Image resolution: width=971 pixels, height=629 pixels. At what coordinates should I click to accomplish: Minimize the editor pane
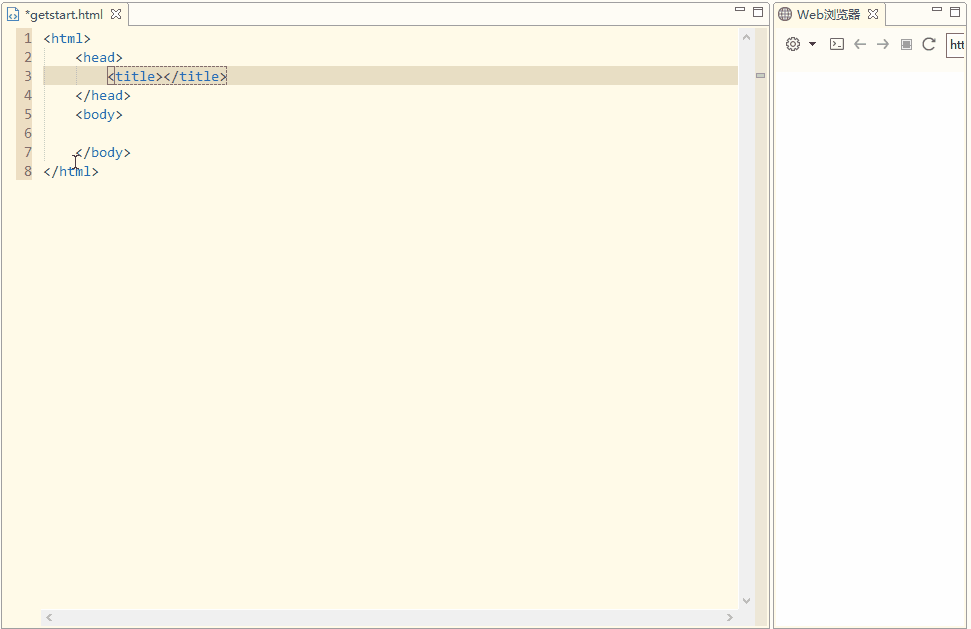[x=739, y=10]
